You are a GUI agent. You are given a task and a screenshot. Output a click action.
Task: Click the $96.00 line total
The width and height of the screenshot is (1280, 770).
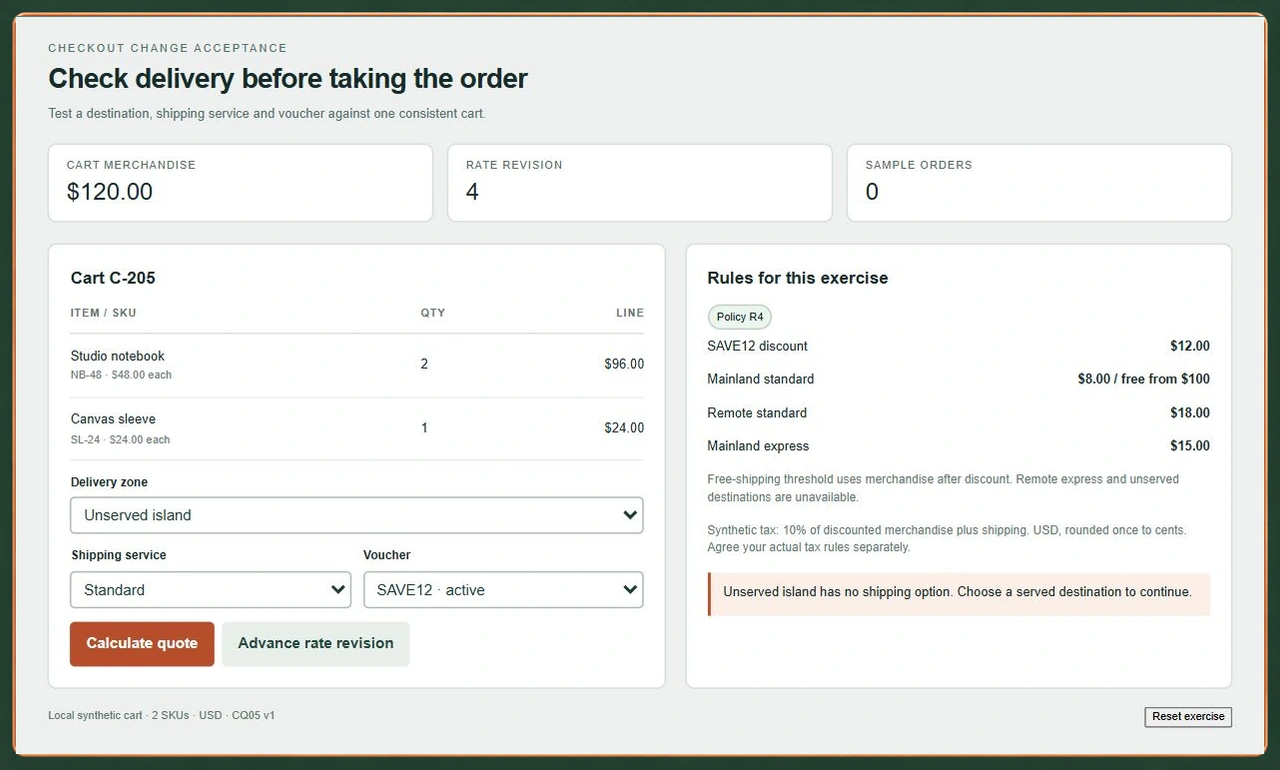point(624,364)
